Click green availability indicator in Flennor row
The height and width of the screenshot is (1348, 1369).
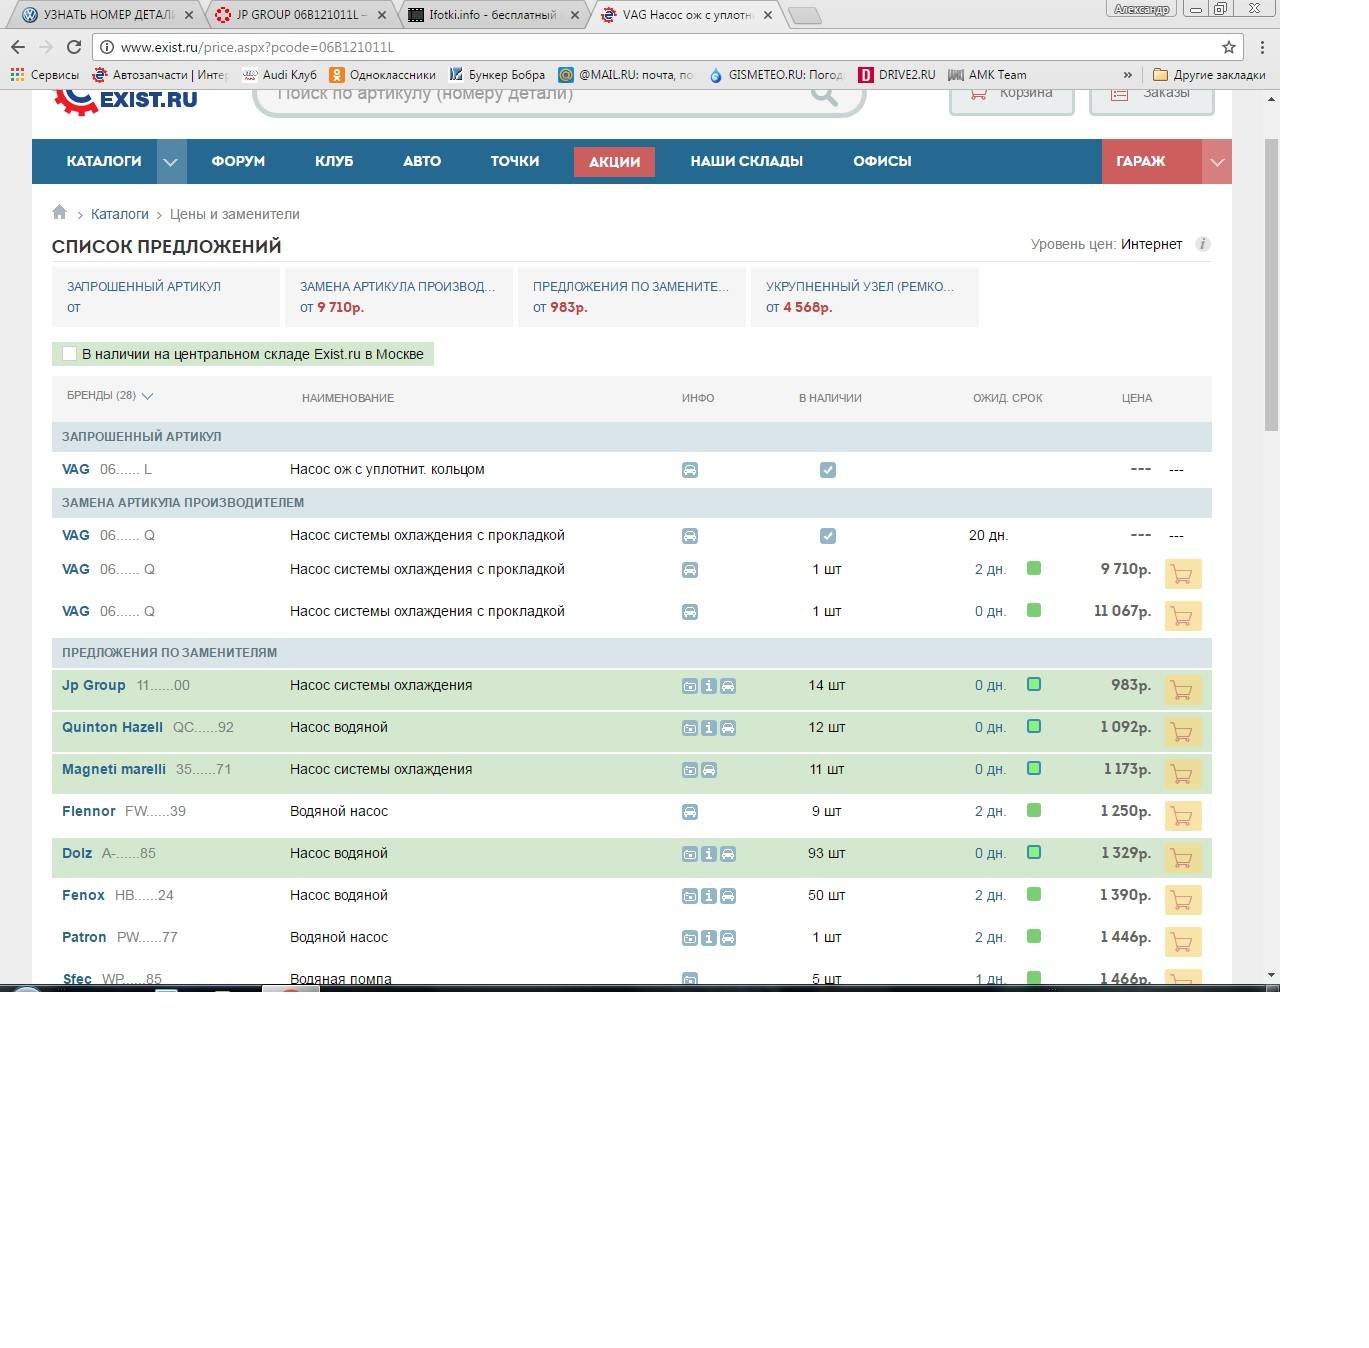point(1034,810)
